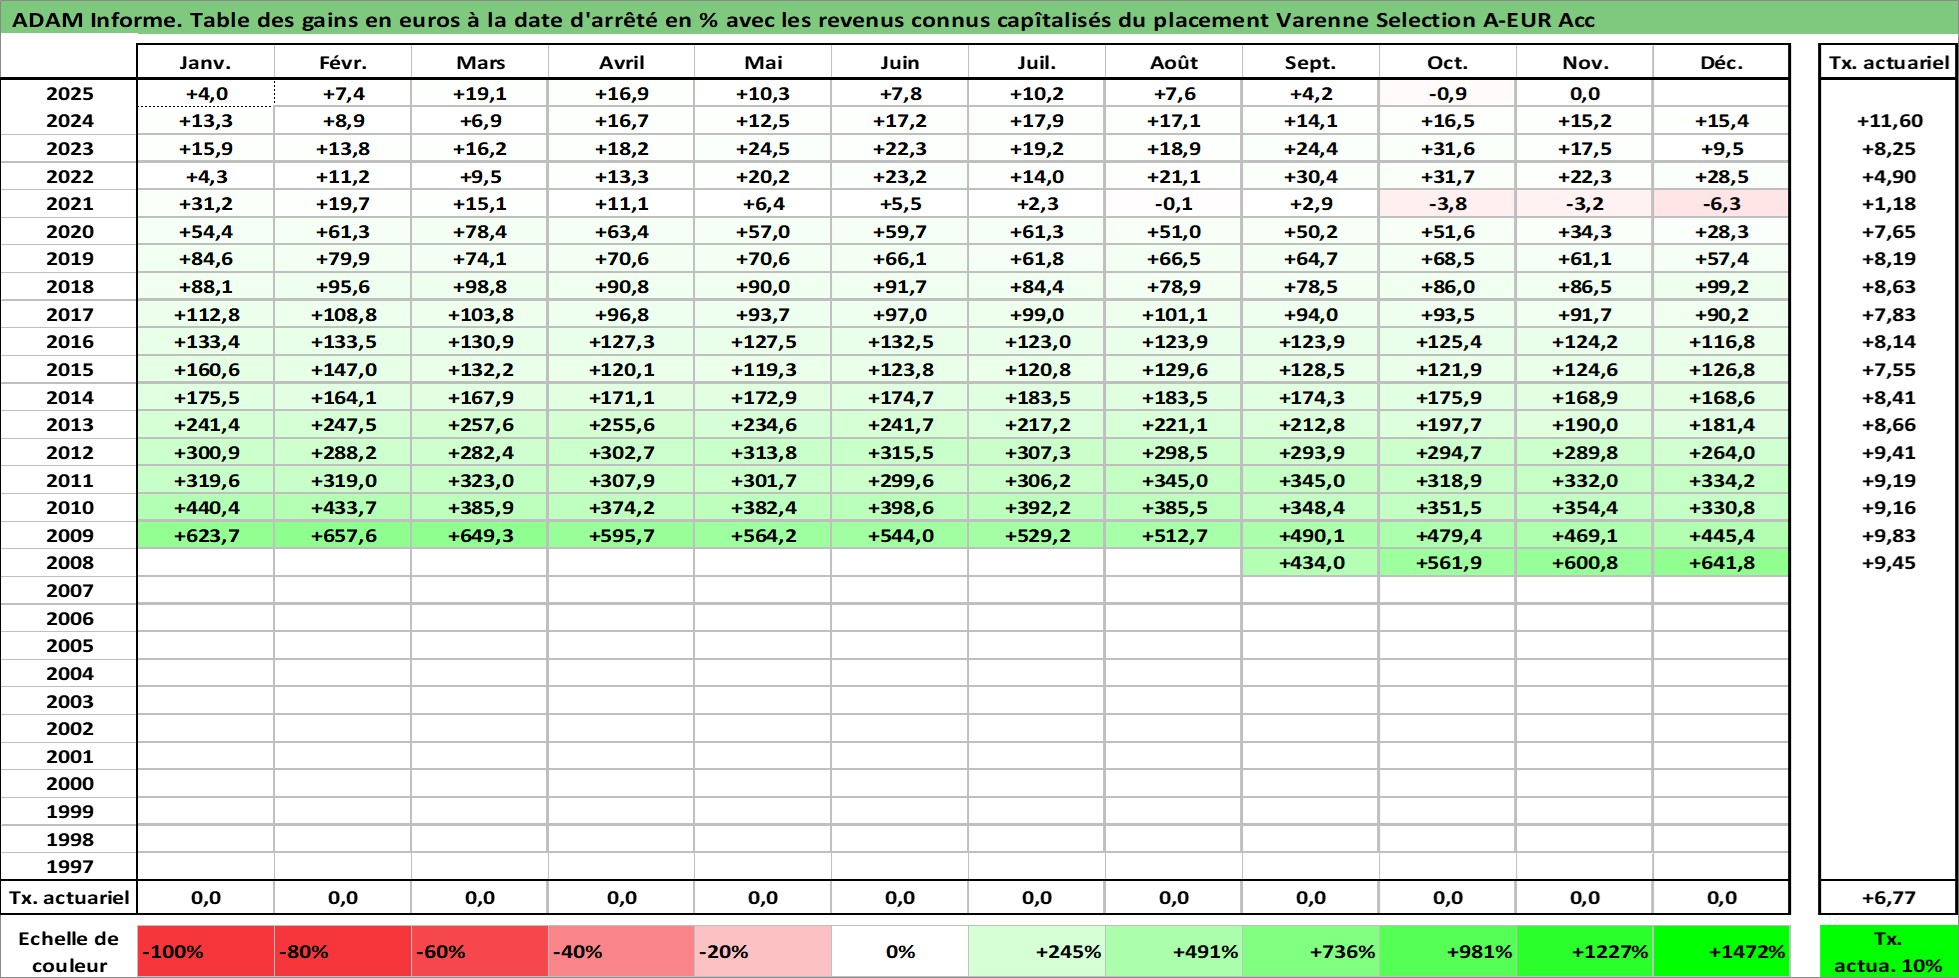The height and width of the screenshot is (978, 1959).
Task: Select the 'Déc.' column header
Action: tap(1721, 62)
